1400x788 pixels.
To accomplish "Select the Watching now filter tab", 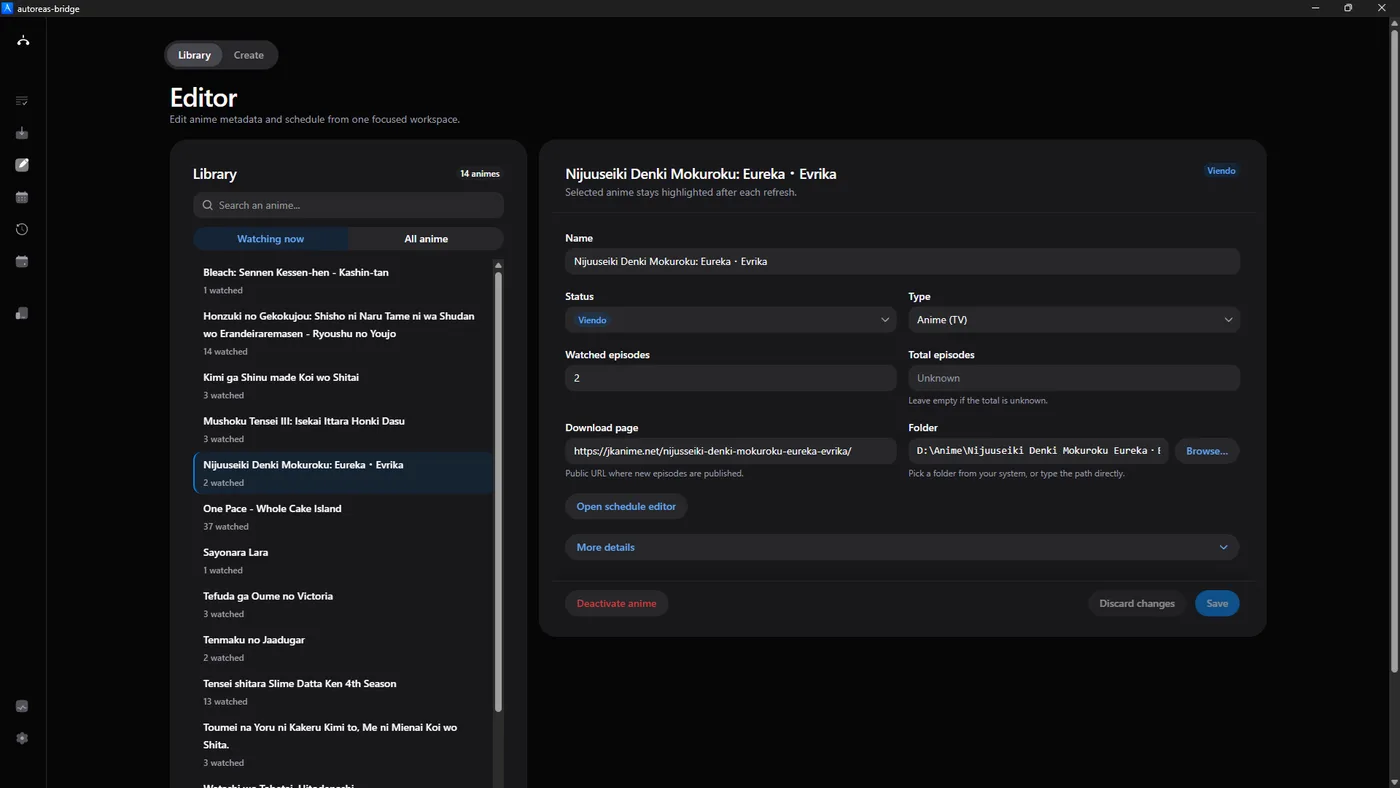I will (270, 239).
